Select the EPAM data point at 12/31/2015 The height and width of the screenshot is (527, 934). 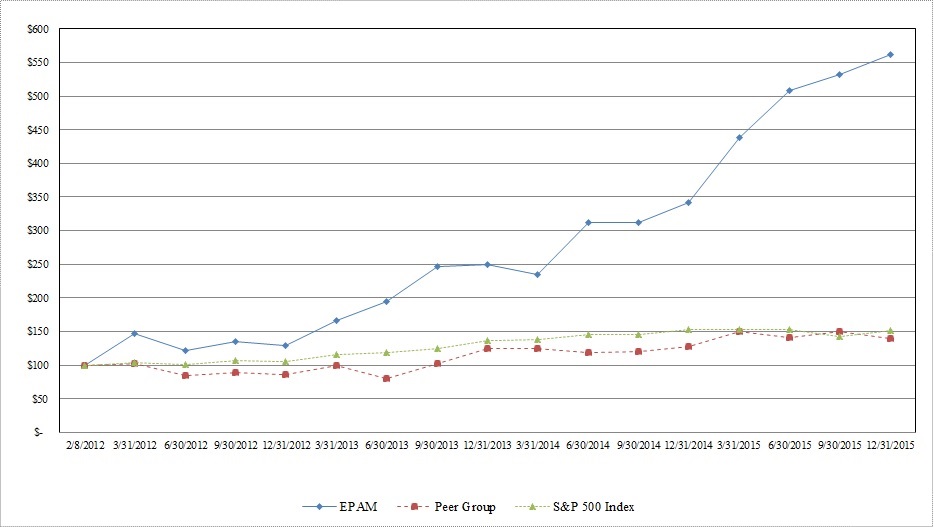[x=890, y=55]
